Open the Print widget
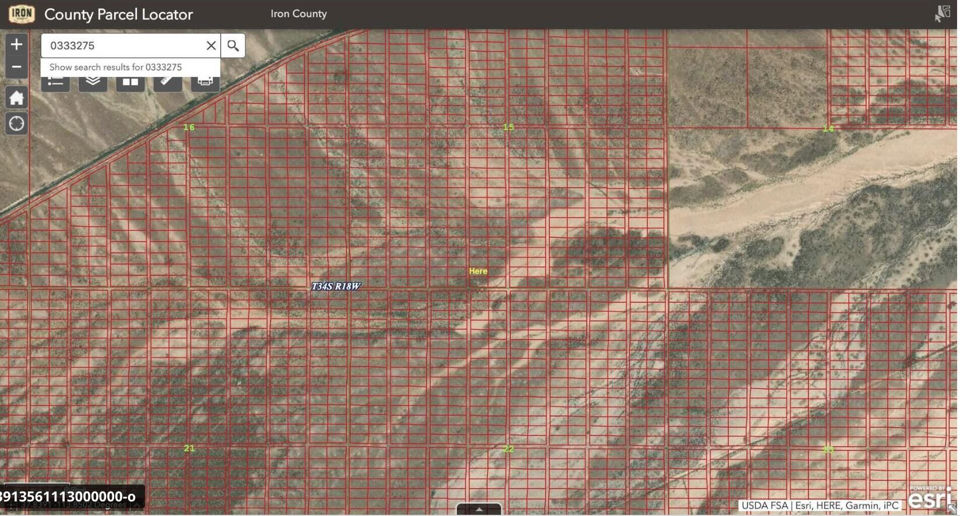 pos(205,83)
